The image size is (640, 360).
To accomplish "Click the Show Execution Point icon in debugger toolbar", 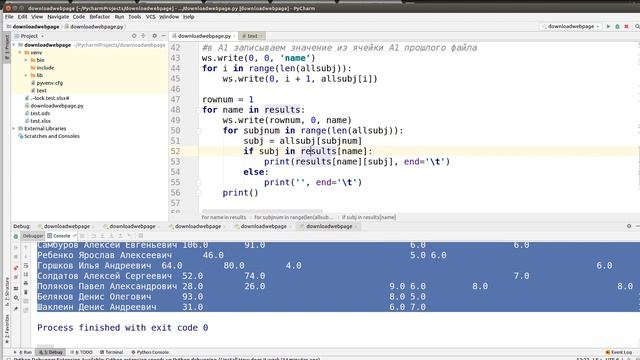I will 82,236.
